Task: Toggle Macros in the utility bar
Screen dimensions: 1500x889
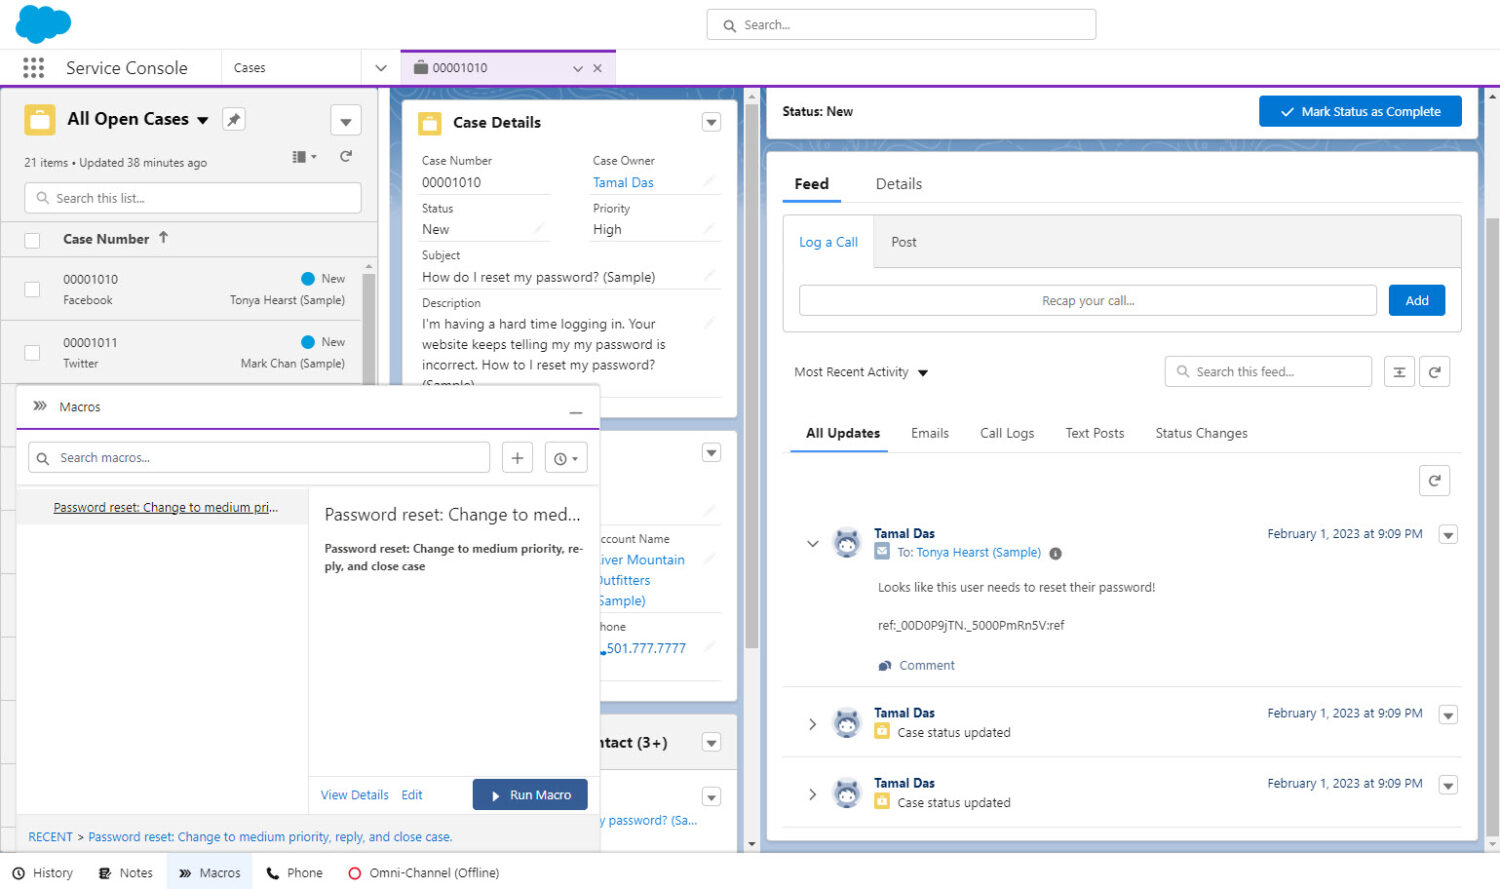Action: point(210,873)
